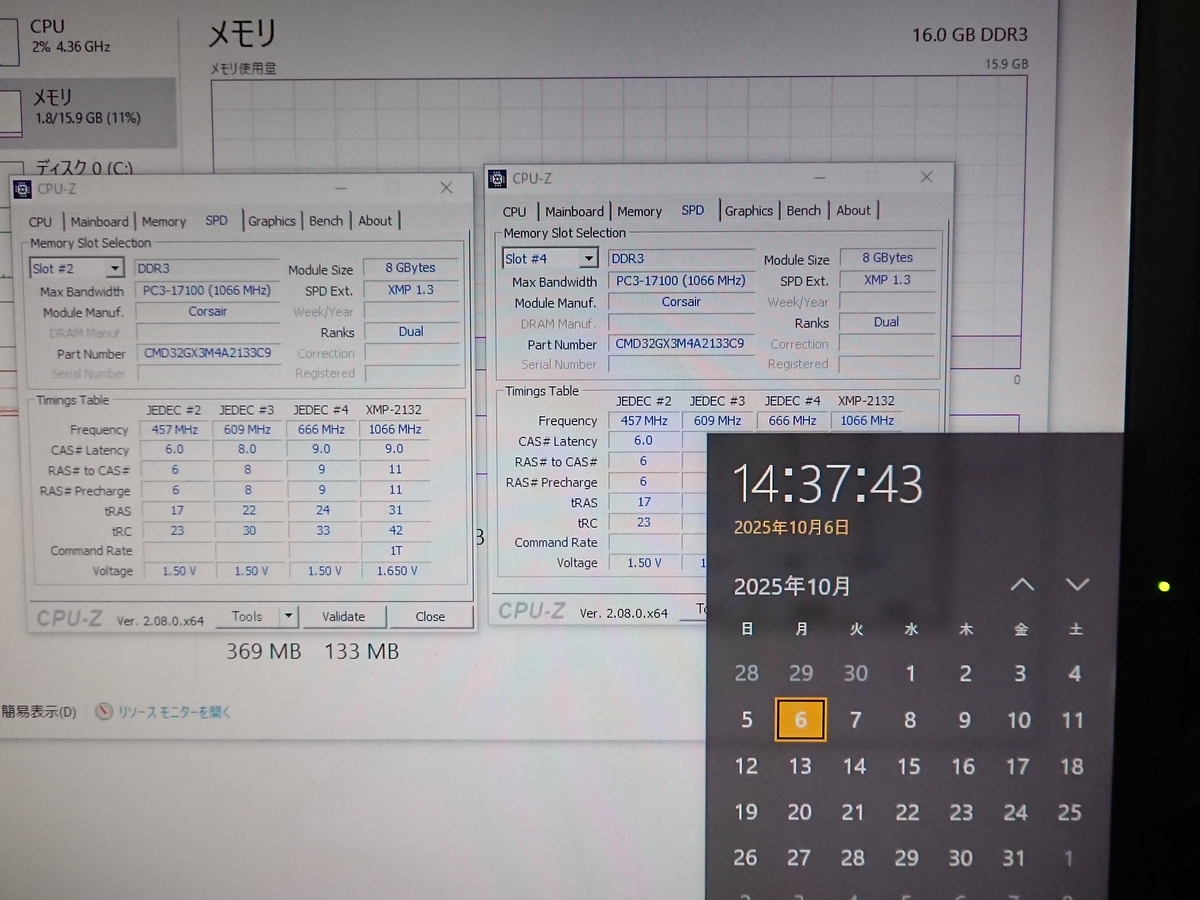Open CPU tab in left CPU-Z window
The height and width of the screenshot is (900, 1200).
40,222
